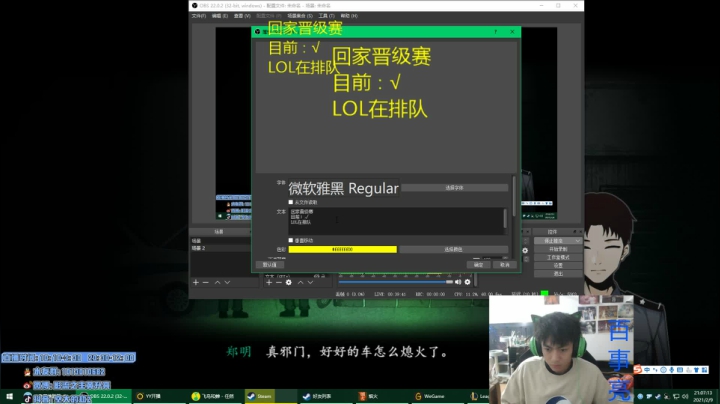720x404 pixels.
Task: Click 开始录制 to start recording
Action: [558, 249]
